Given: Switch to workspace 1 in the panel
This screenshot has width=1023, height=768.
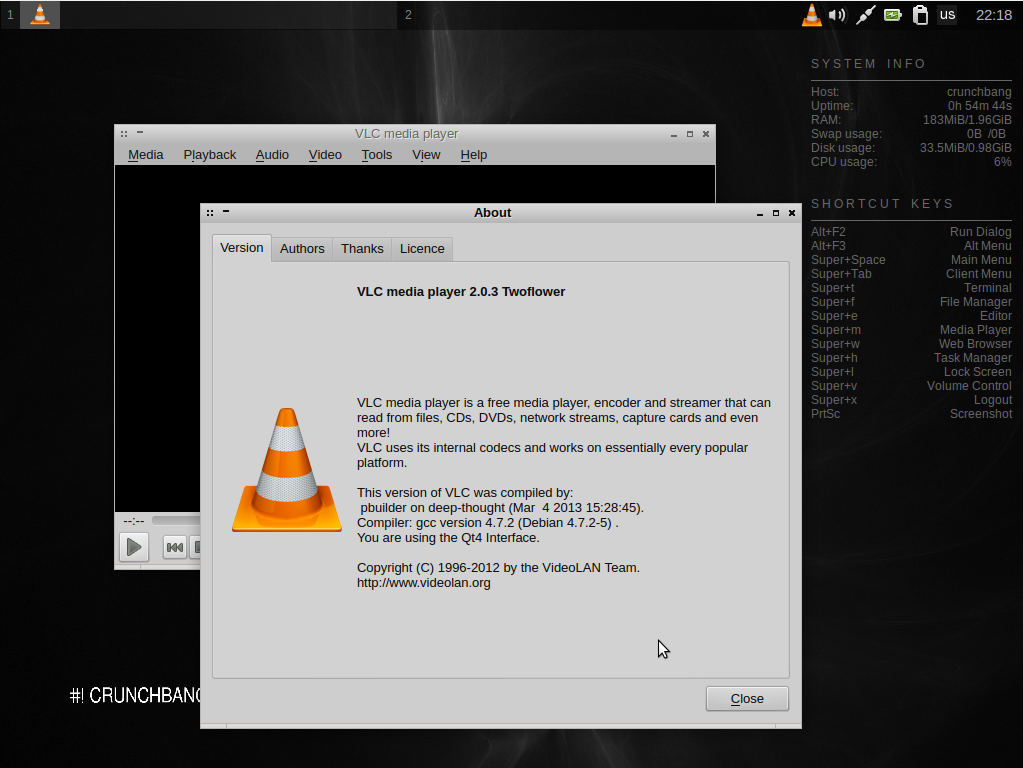Looking at the screenshot, I should click(x=10, y=14).
